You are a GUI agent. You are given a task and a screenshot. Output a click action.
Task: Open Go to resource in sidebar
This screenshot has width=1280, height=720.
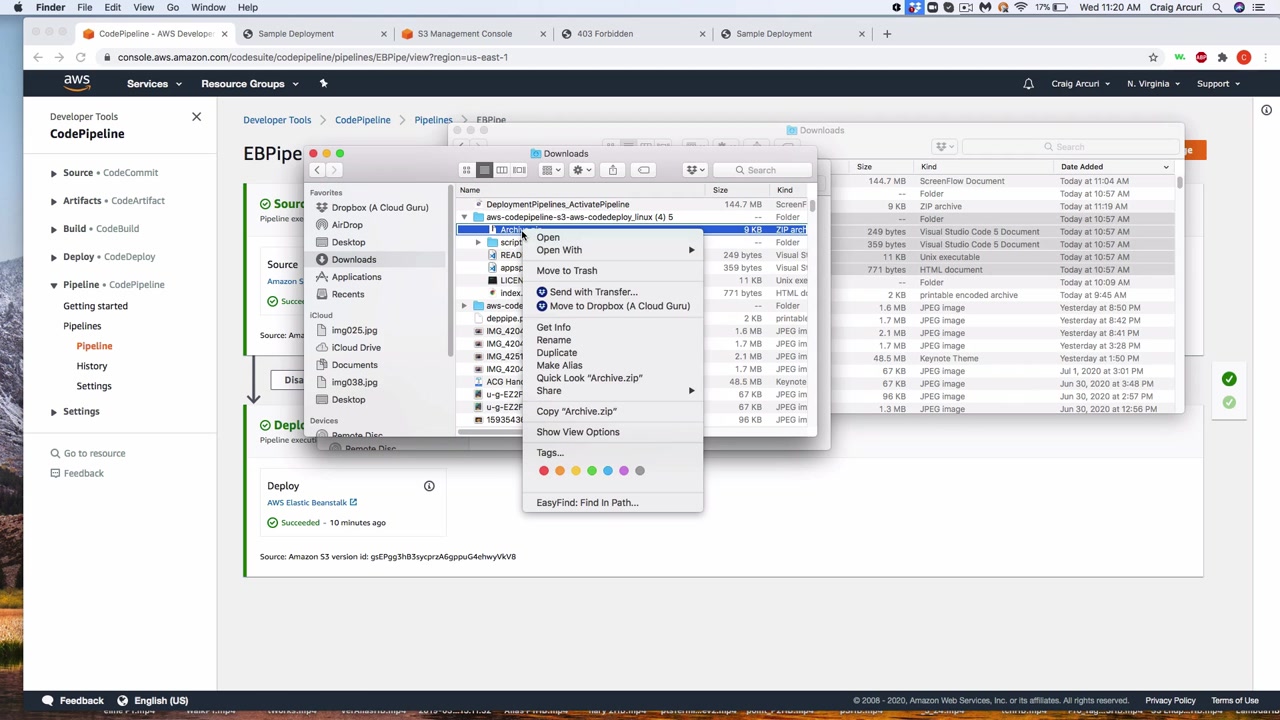point(88,454)
